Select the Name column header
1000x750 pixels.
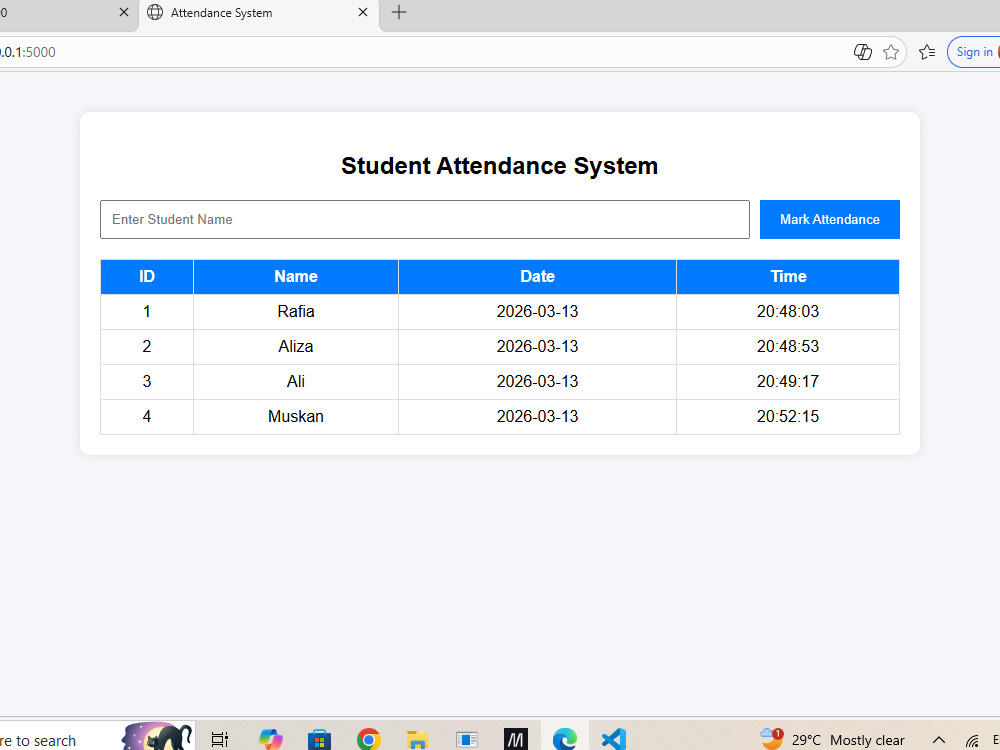296,277
